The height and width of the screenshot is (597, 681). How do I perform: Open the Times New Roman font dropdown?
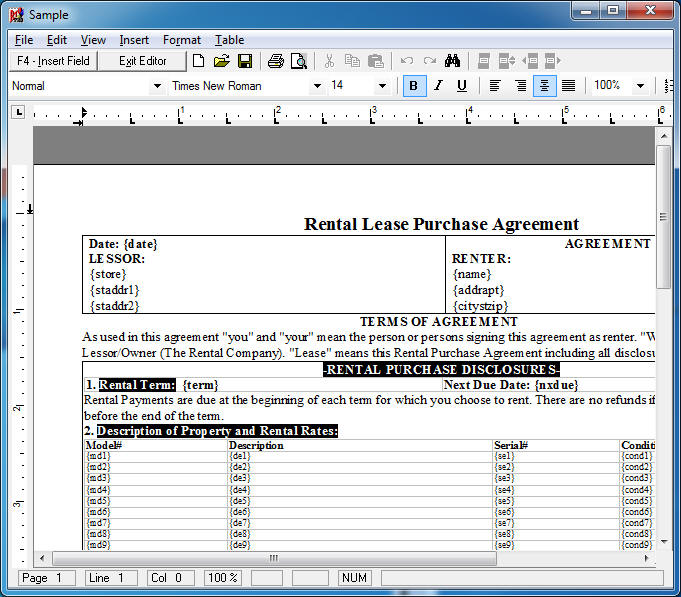pos(317,86)
